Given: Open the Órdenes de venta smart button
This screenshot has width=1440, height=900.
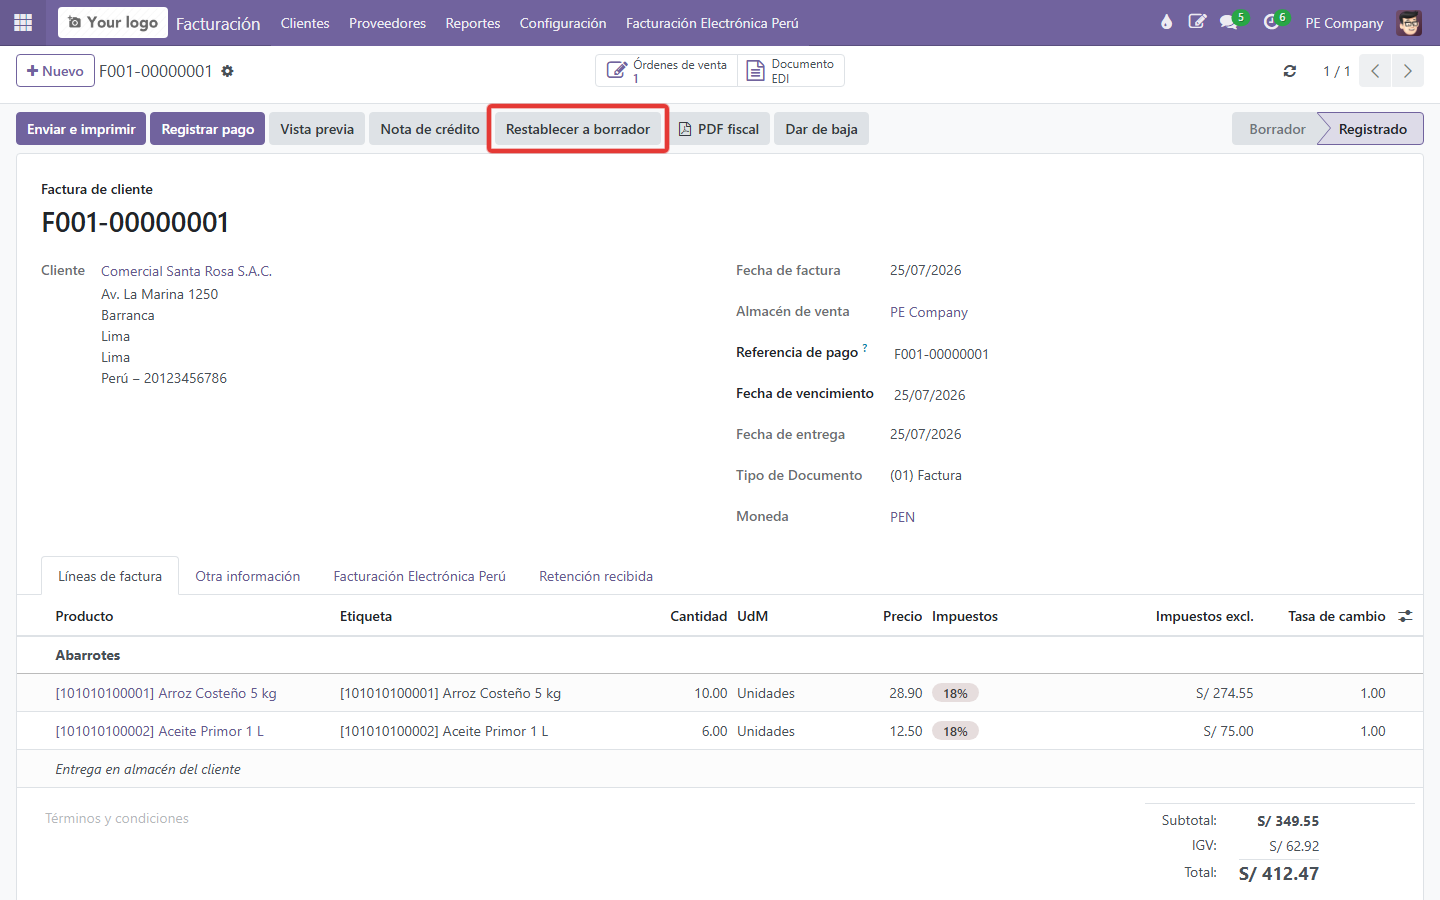Looking at the screenshot, I should tap(667, 71).
